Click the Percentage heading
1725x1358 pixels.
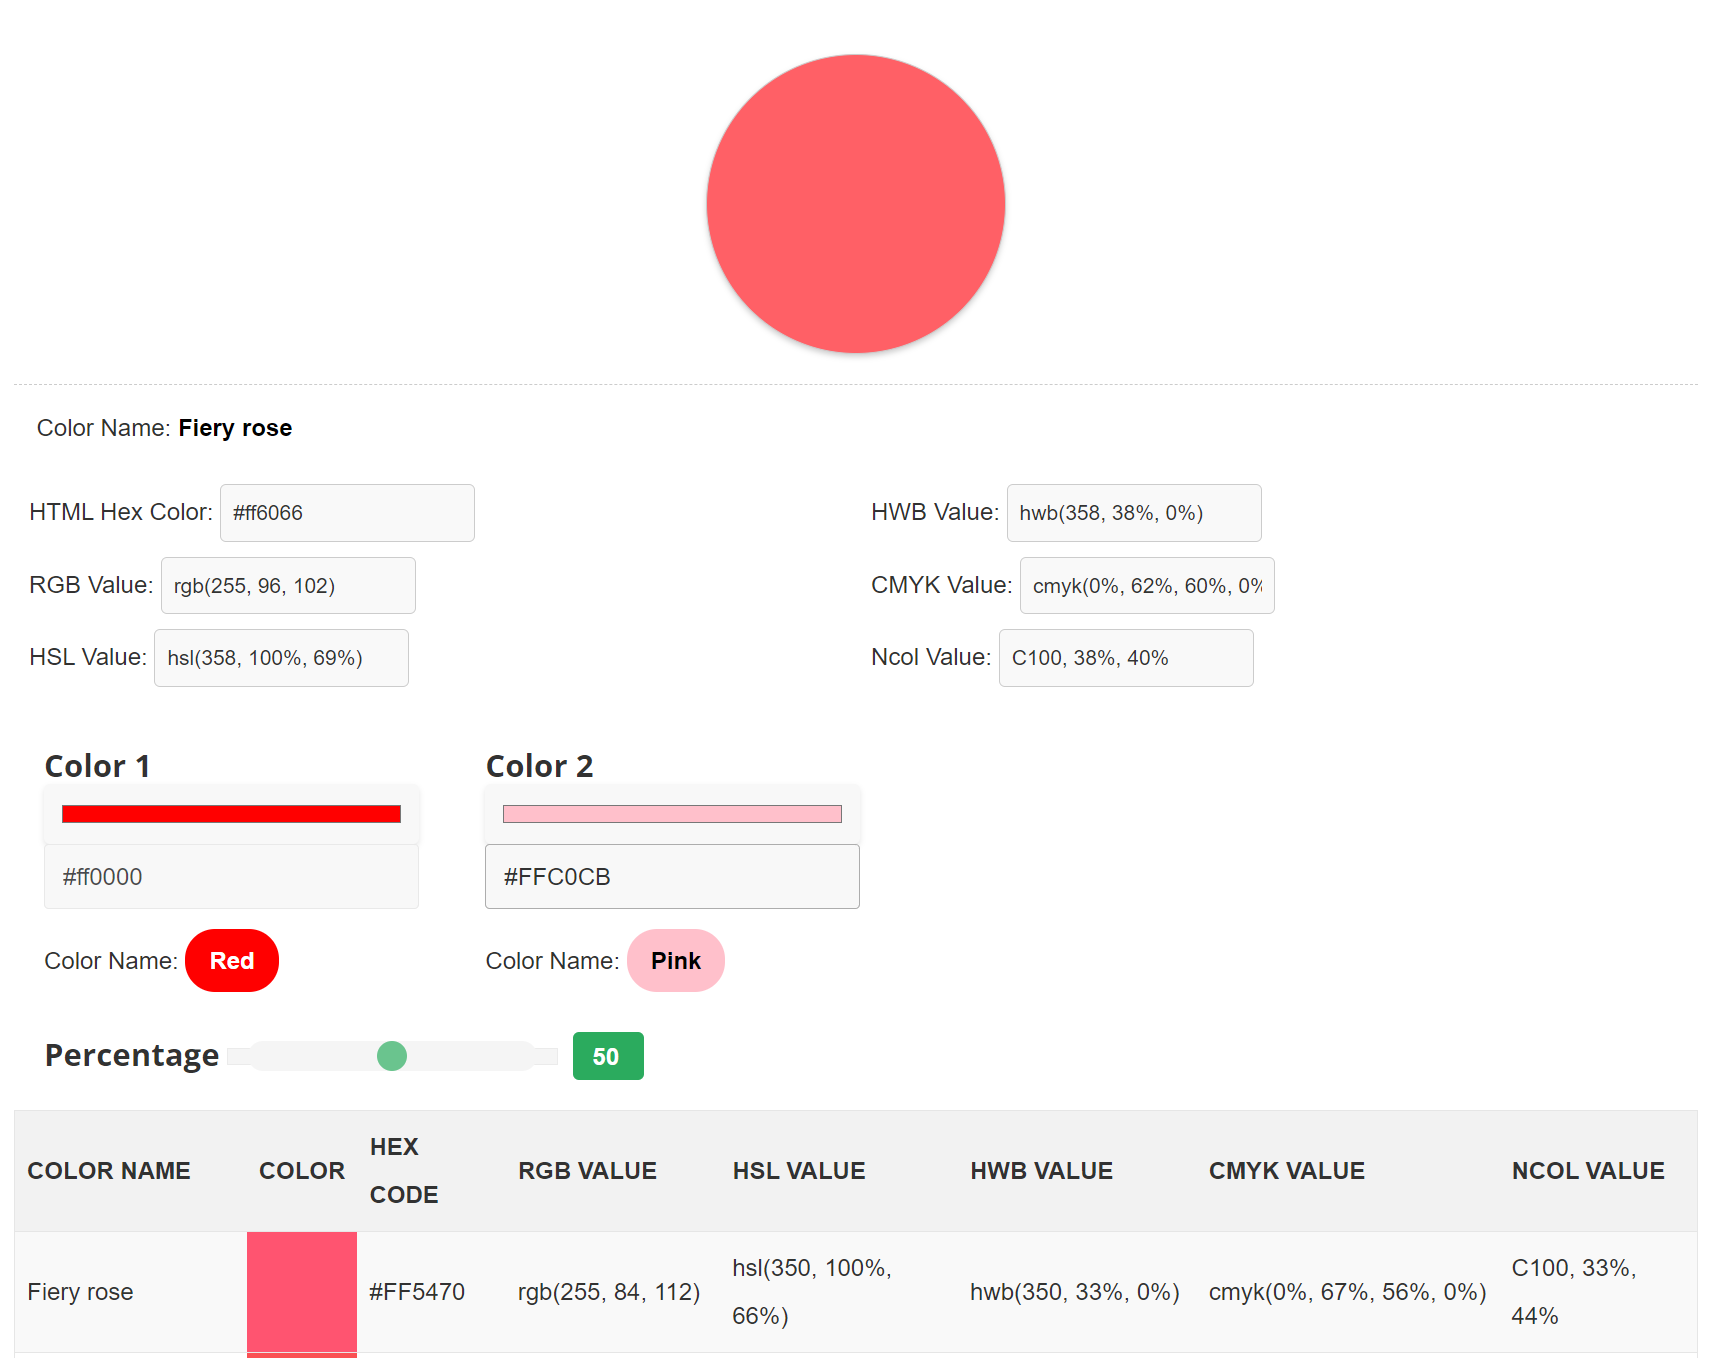pyautogui.click(x=132, y=1056)
